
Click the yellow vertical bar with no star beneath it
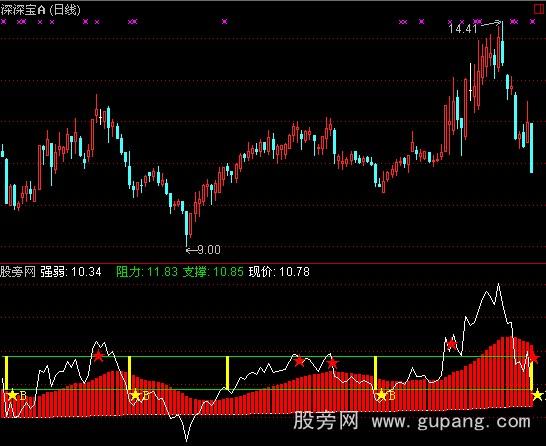coord(227,373)
